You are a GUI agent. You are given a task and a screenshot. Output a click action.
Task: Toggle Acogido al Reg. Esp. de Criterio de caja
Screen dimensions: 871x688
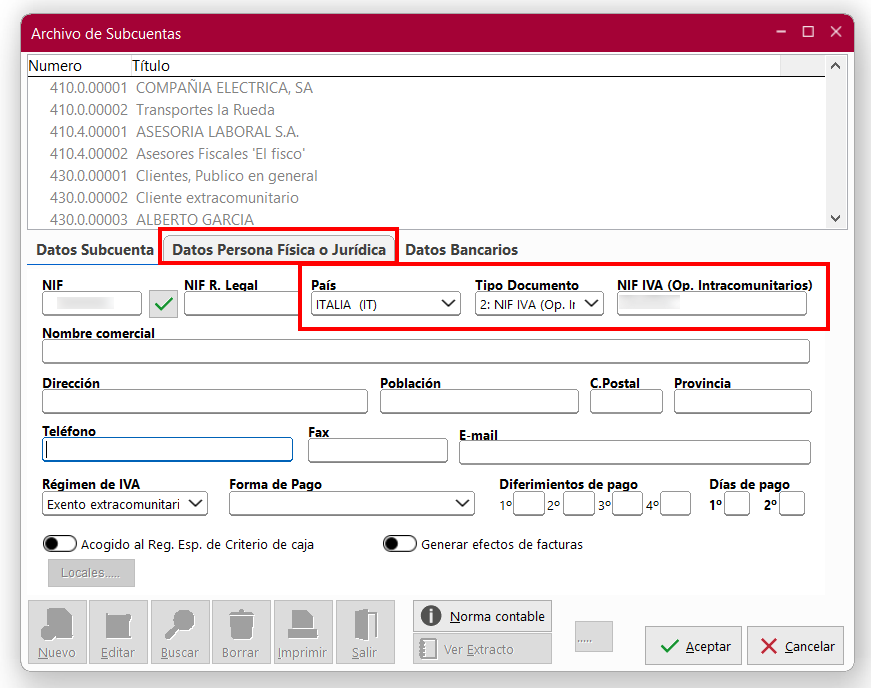(60, 544)
